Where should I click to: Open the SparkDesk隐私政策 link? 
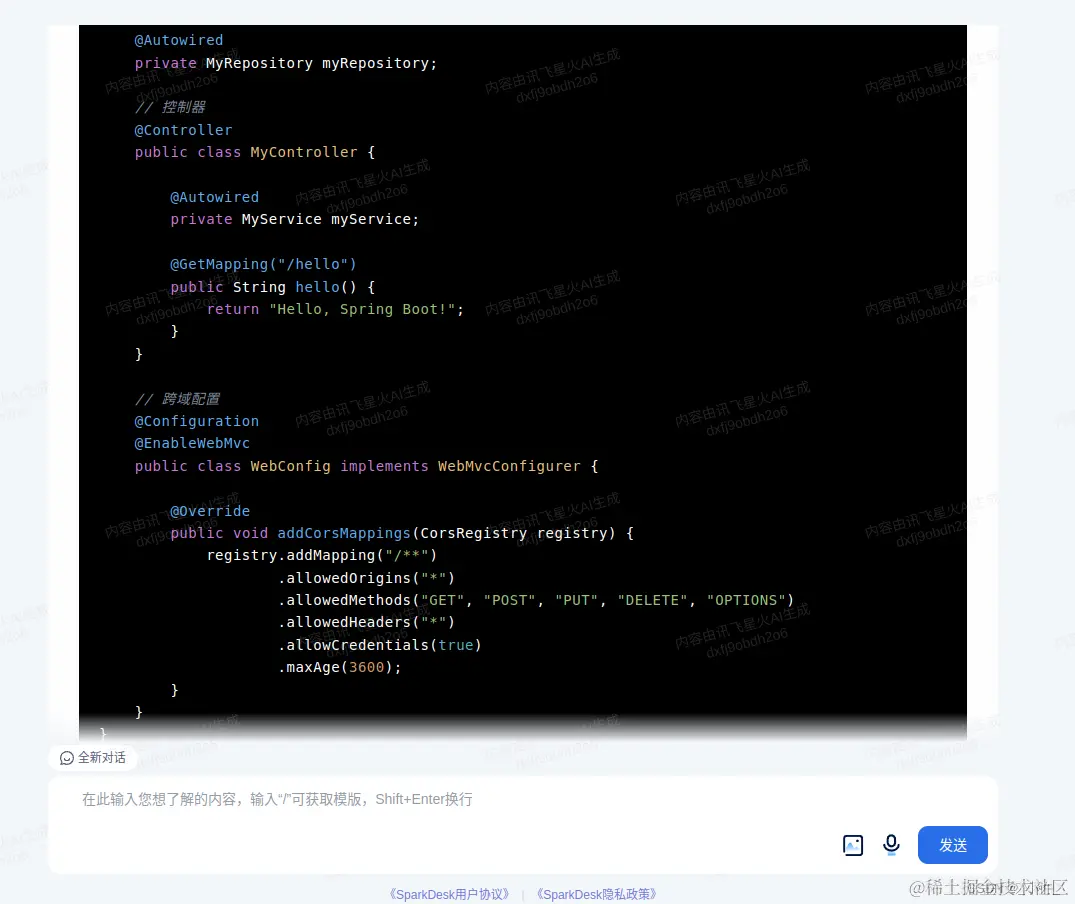[x=596, y=894]
